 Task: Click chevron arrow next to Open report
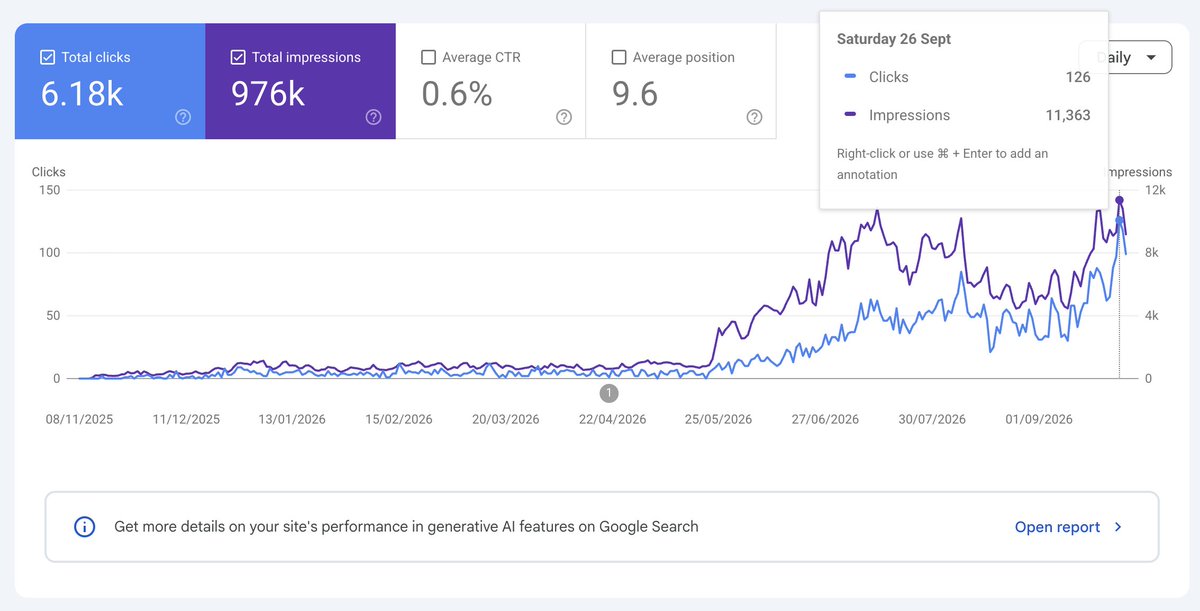[x=1118, y=527]
